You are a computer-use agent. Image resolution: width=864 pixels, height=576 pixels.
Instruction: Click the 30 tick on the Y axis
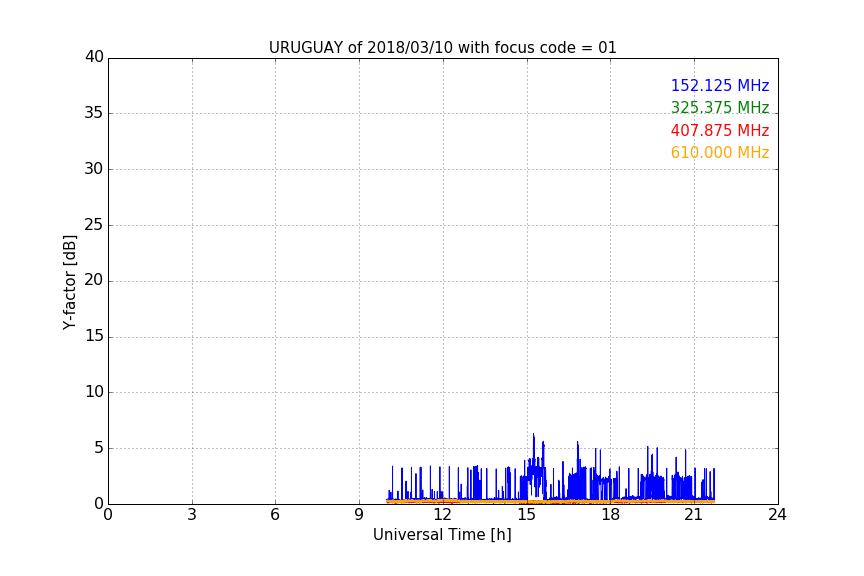[94, 169]
